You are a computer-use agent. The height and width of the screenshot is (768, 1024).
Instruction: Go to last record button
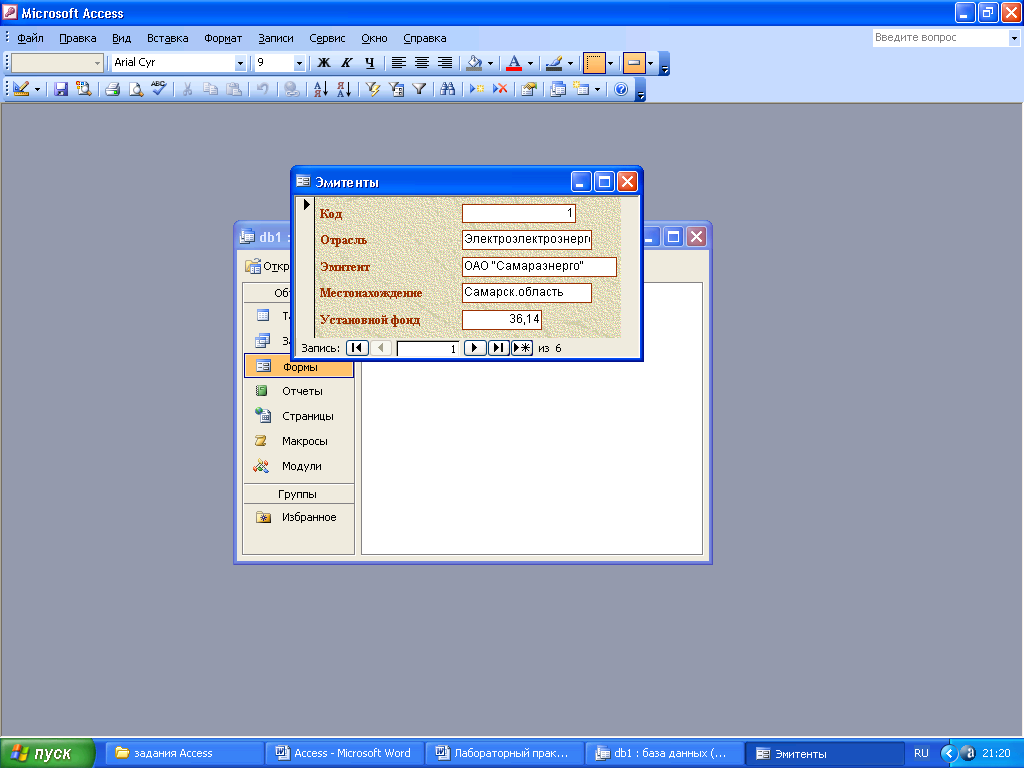(x=498, y=348)
